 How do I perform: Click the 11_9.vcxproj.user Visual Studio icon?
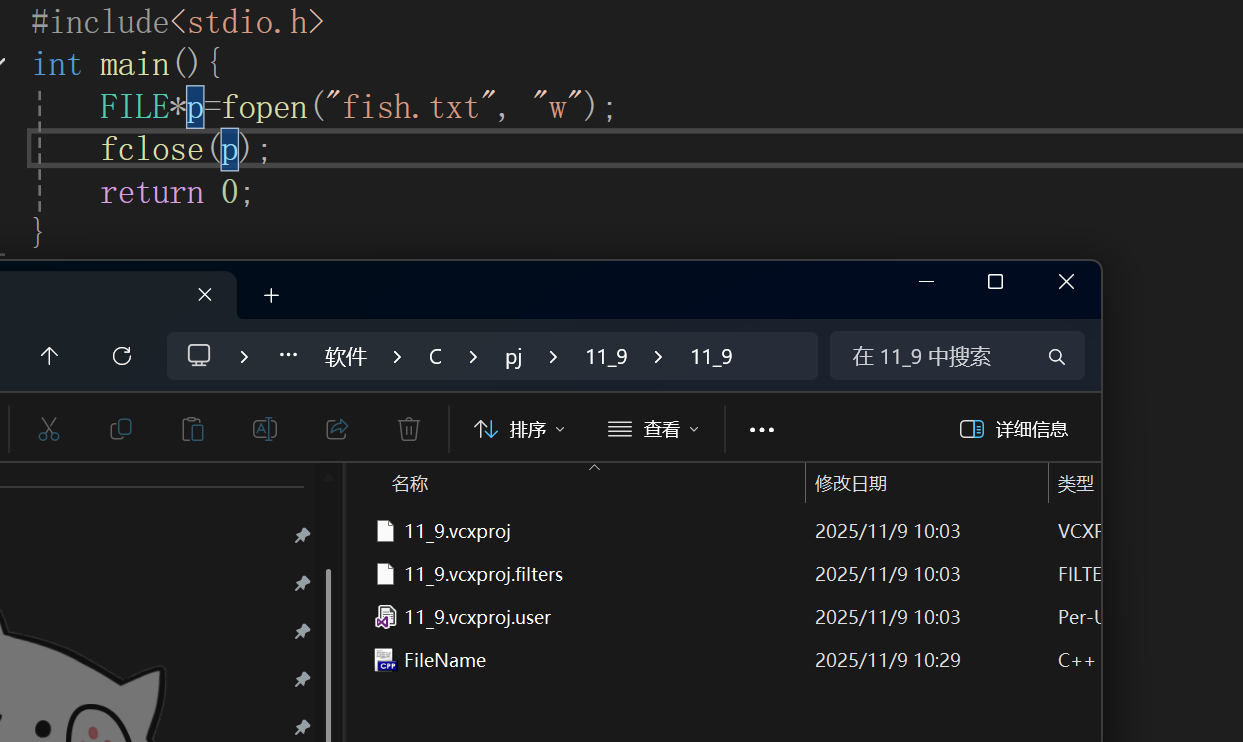[x=385, y=617]
